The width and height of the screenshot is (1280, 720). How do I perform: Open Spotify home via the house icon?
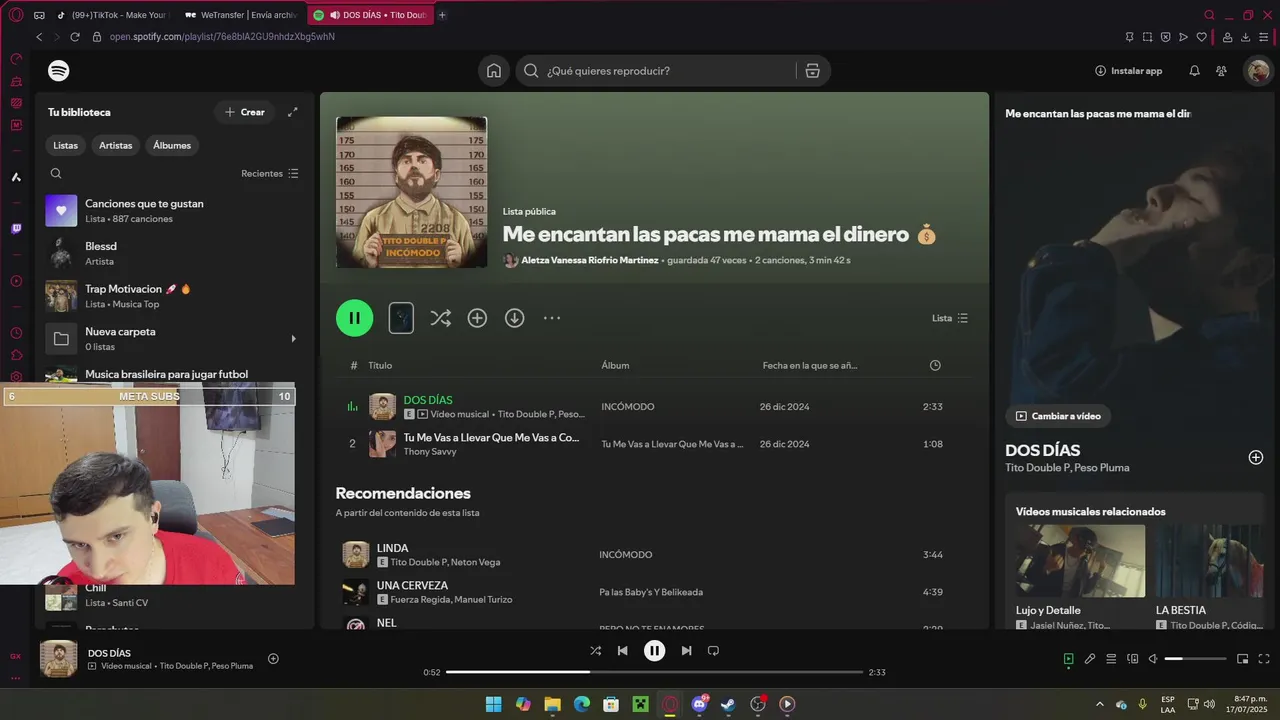(494, 71)
